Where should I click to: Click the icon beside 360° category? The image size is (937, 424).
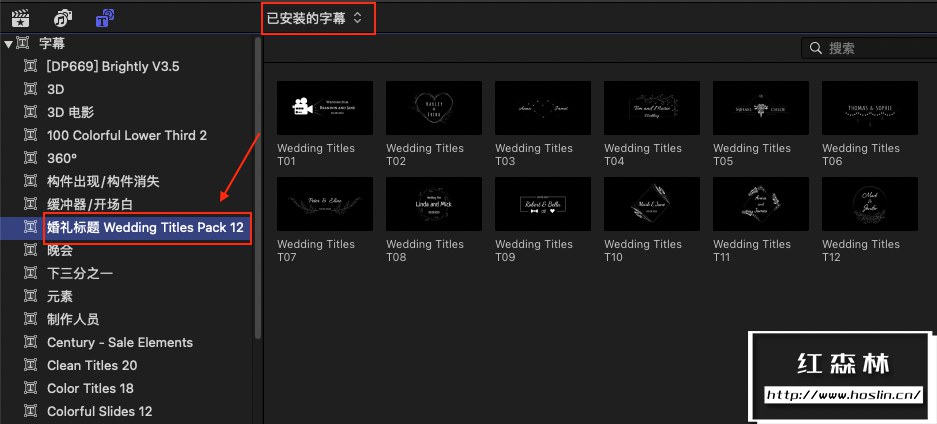pos(30,158)
